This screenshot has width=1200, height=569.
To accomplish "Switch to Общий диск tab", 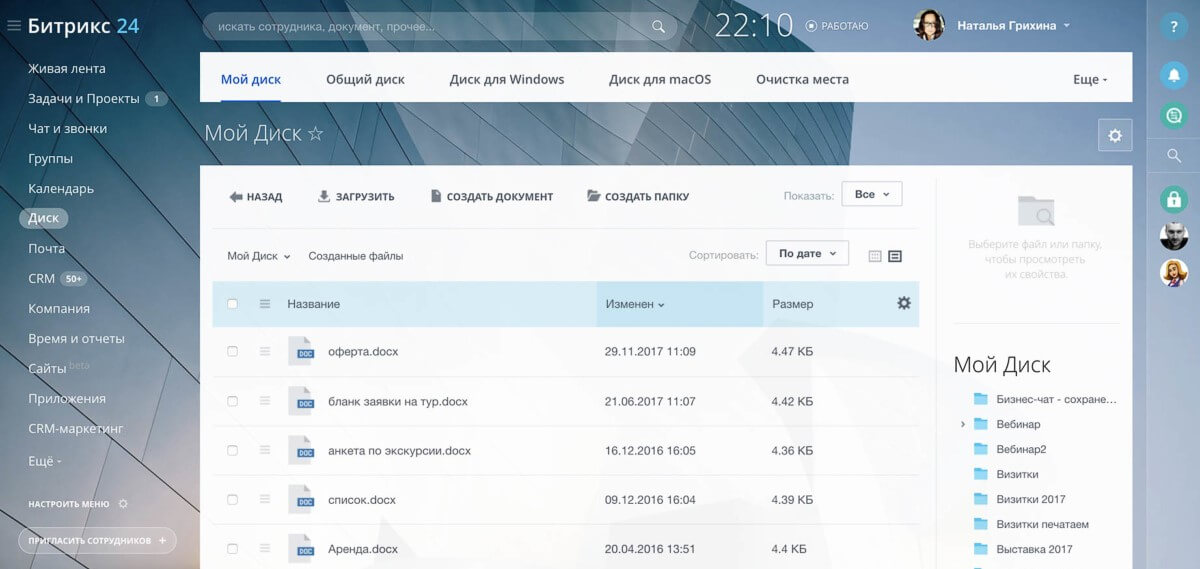I will point(365,79).
